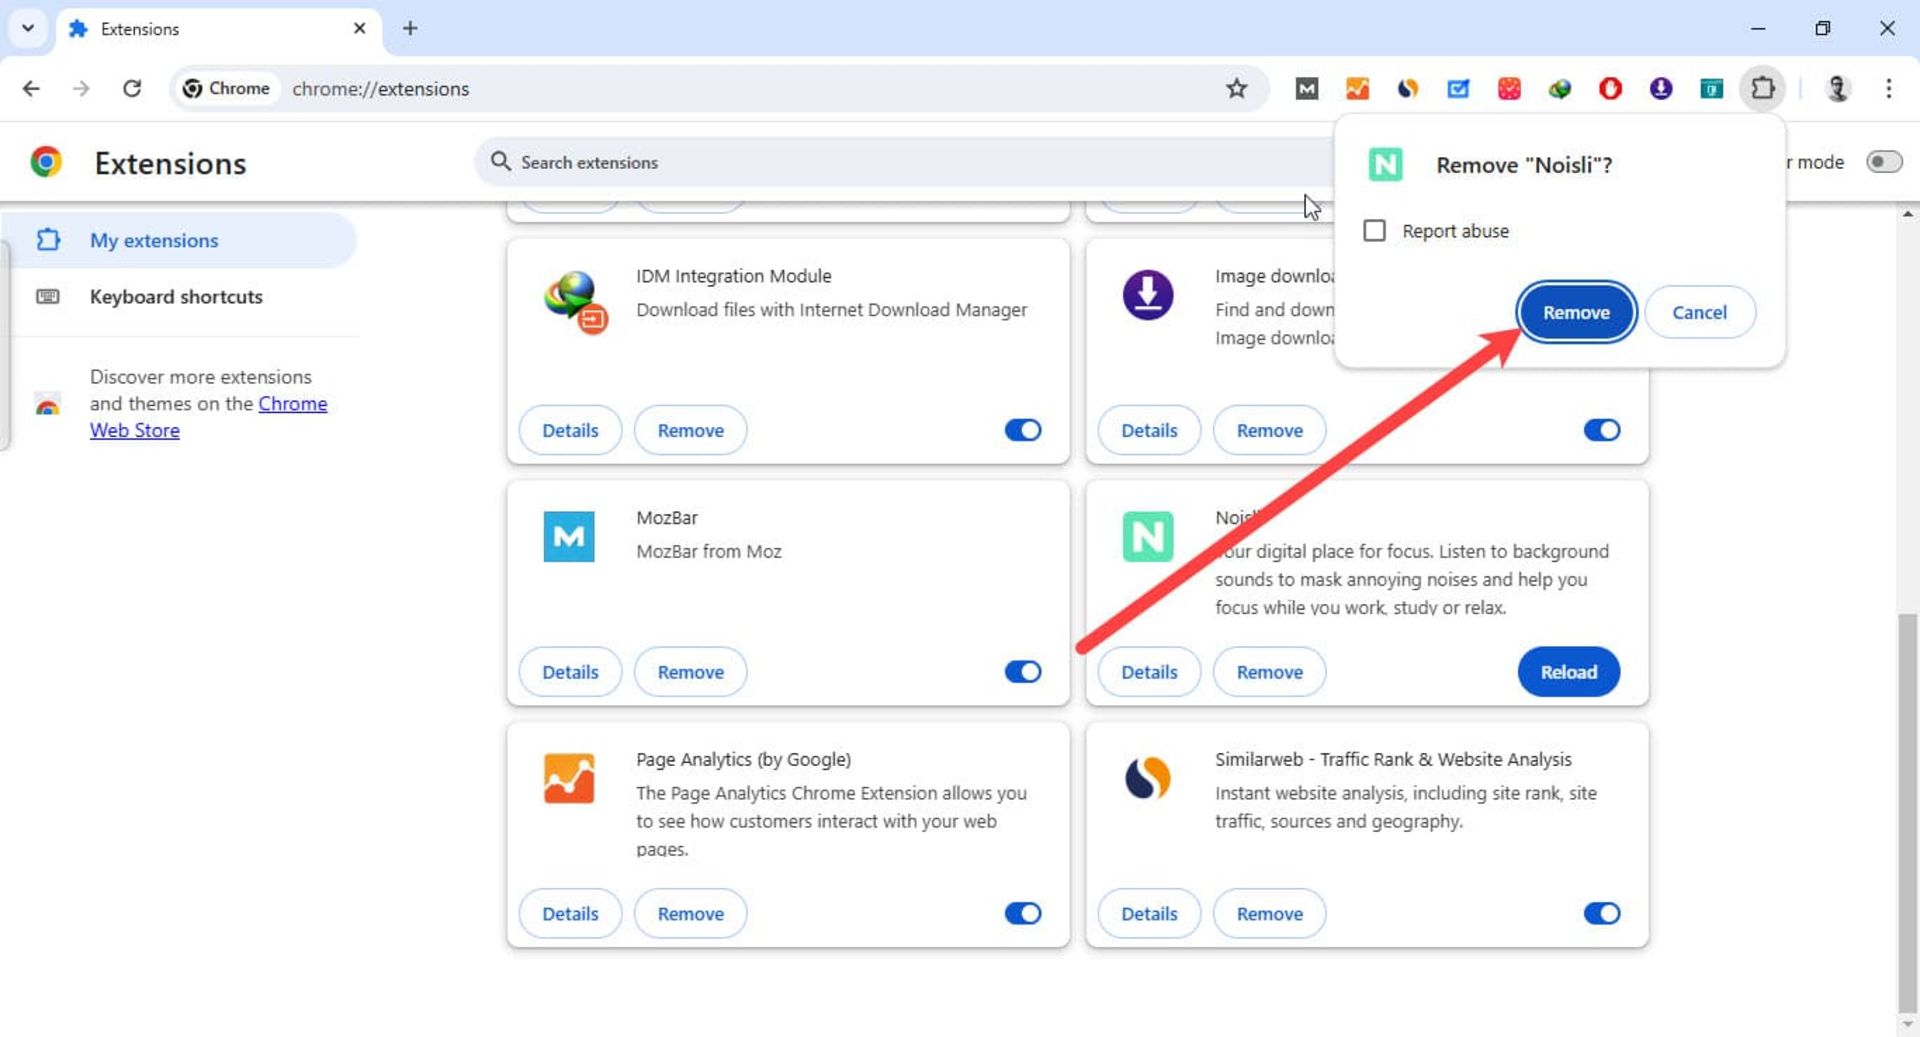Viewport: 1920px width, 1037px height.
Task: Open Details for Image downloader
Action: 1149,430
